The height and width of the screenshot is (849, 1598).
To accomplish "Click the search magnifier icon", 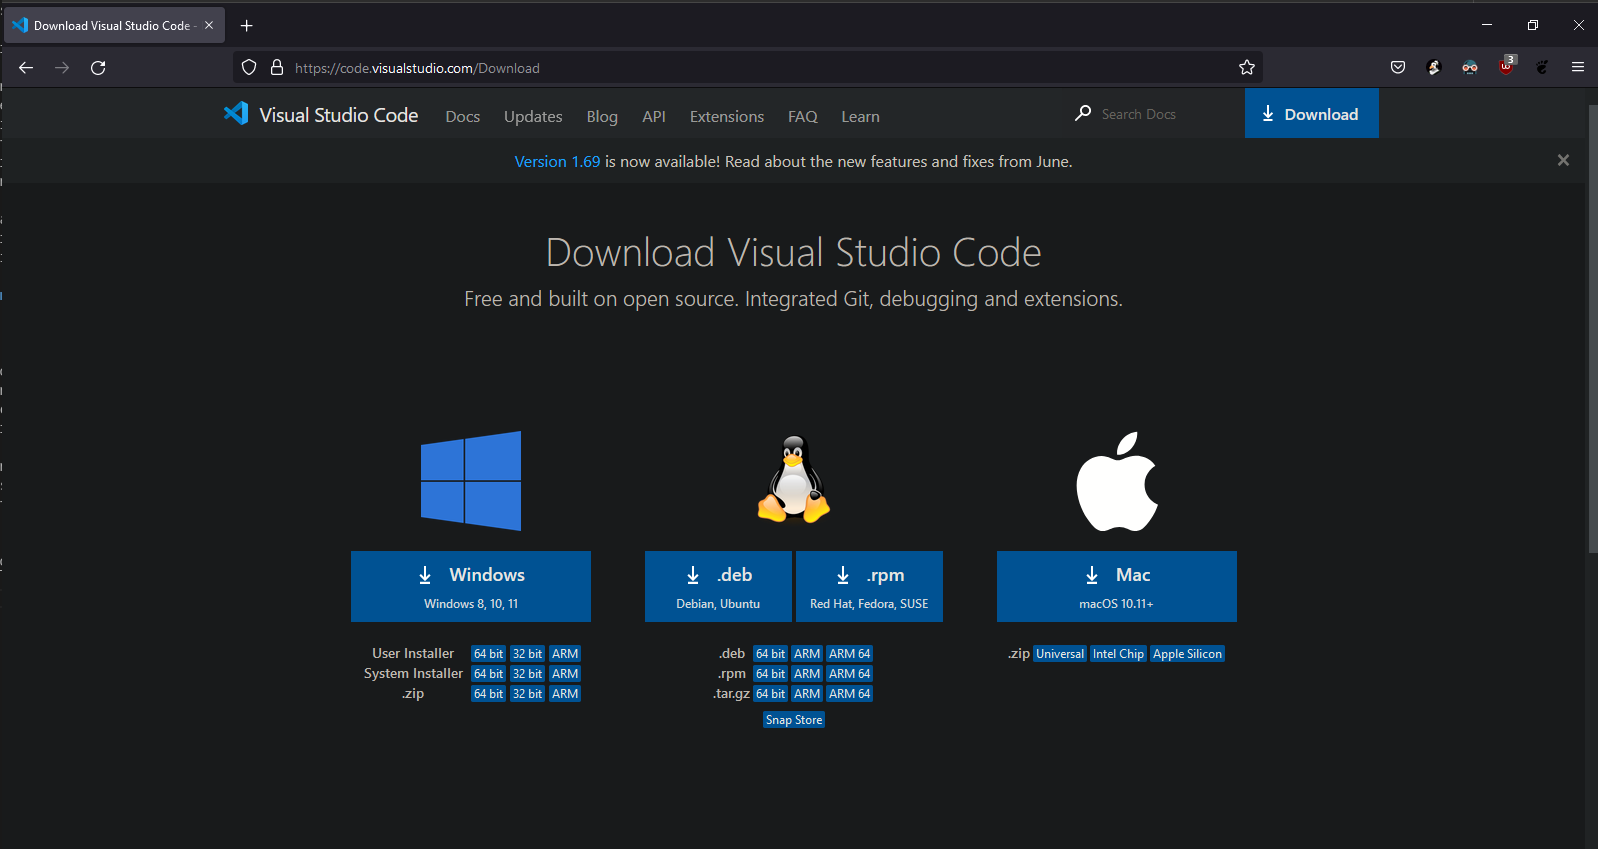I will pyautogui.click(x=1083, y=114).
